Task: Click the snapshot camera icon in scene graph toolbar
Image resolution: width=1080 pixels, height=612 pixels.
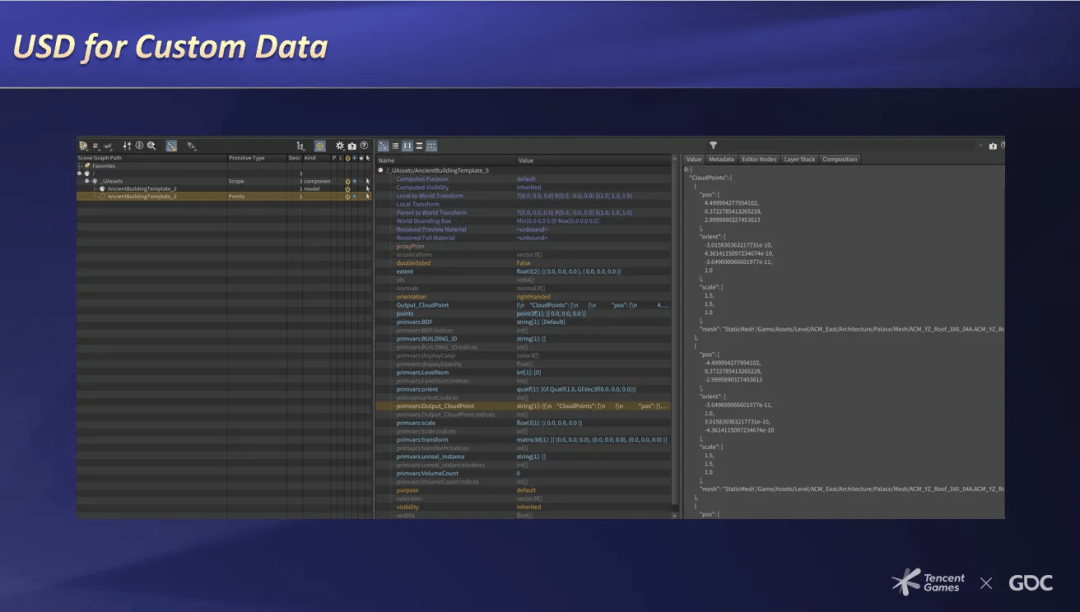Action: [x=352, y=146]
